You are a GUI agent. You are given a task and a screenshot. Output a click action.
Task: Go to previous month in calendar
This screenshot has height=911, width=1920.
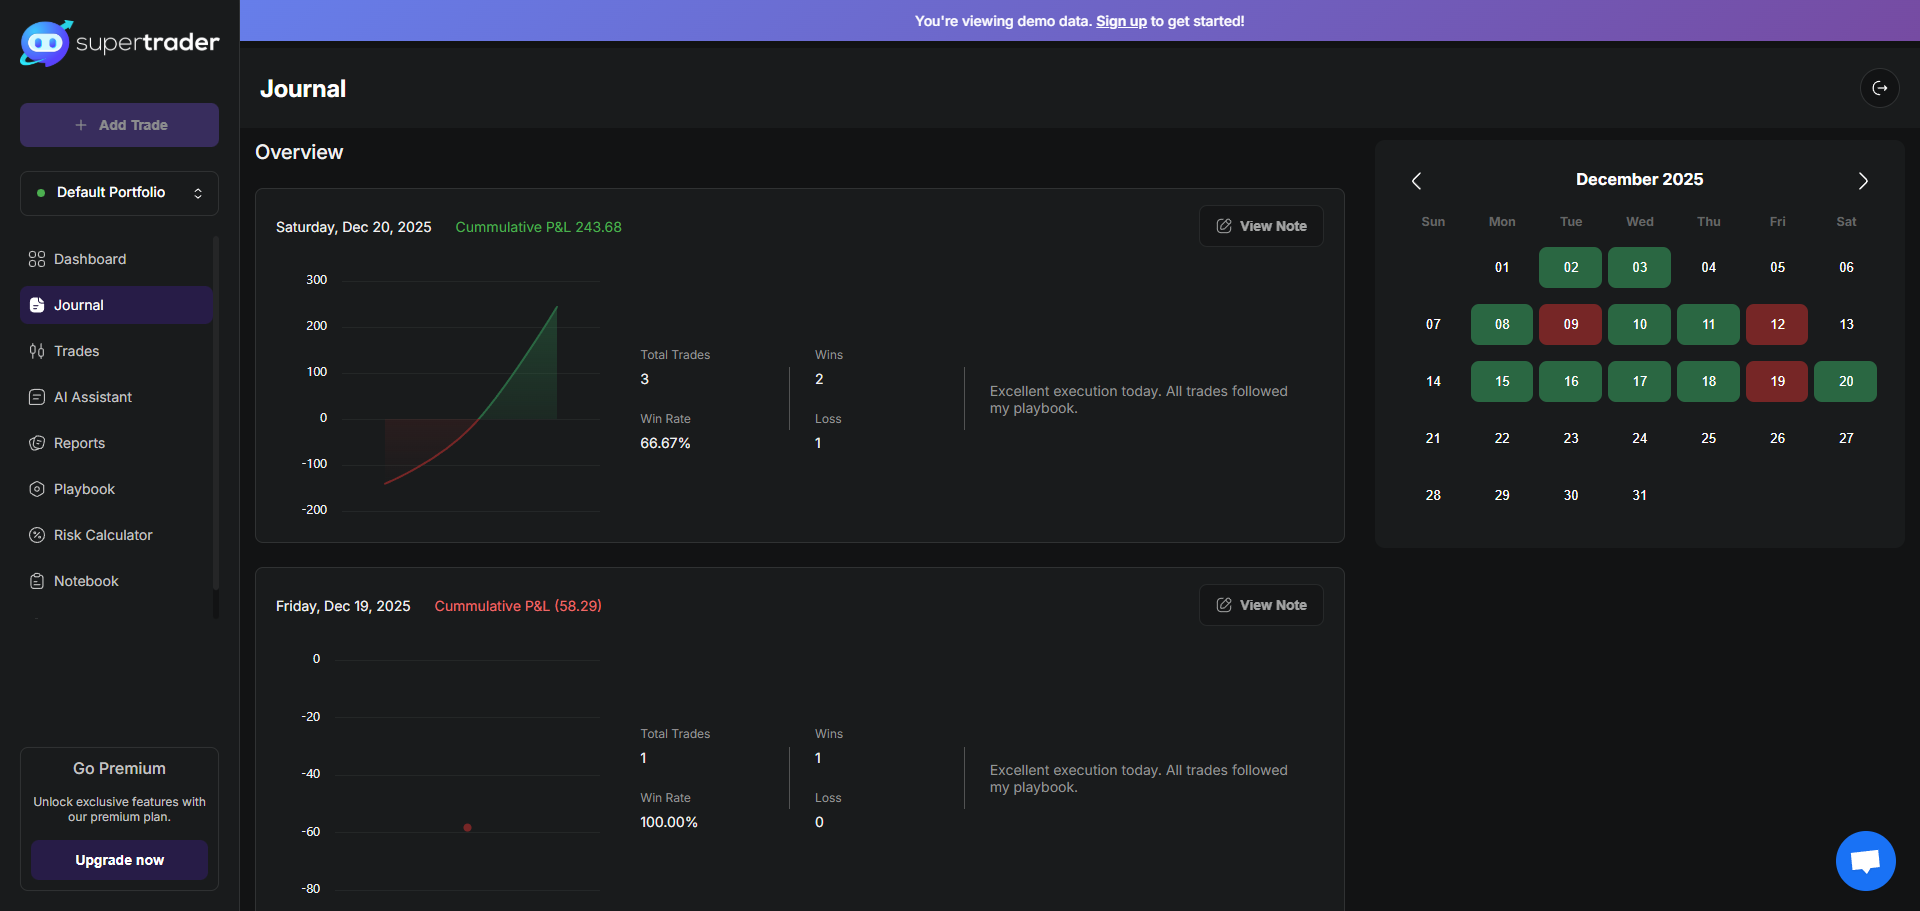pos(1416,181)
